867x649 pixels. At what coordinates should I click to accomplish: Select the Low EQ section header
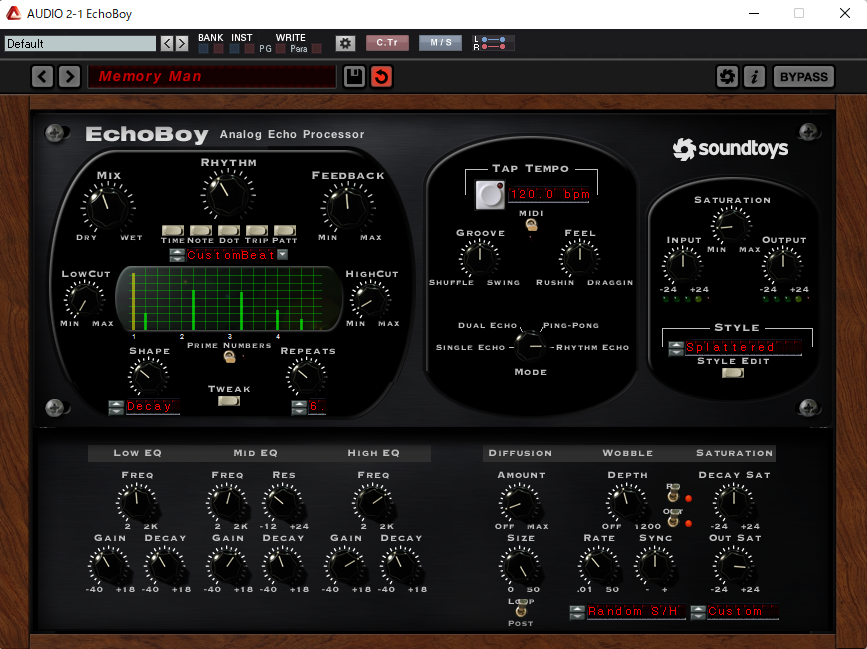(x=138, y=453)
